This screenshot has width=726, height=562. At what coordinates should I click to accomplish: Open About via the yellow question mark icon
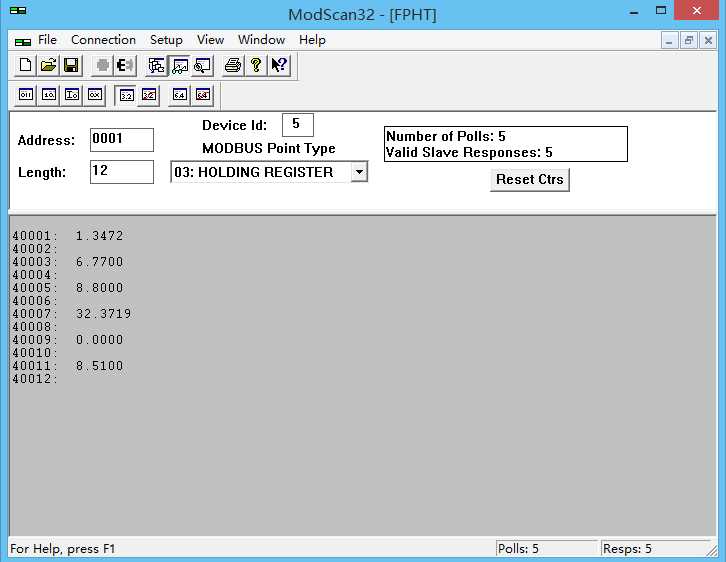pos(256,65)
